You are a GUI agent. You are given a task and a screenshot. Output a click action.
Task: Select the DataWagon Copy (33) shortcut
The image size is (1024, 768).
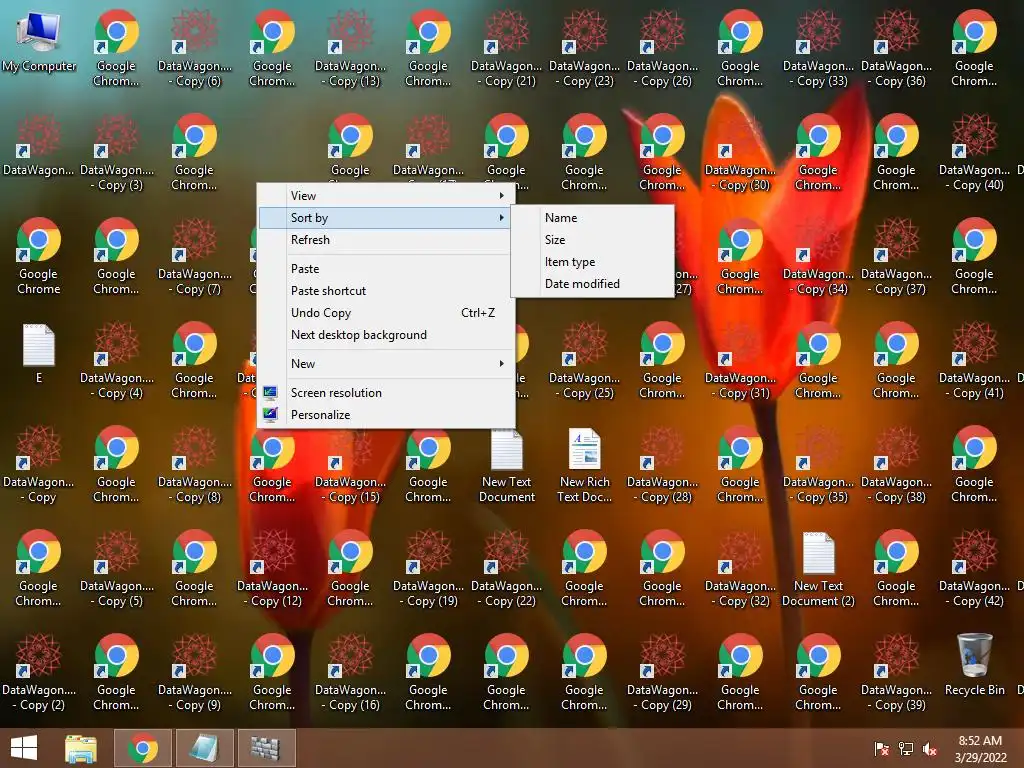(818, 49)
